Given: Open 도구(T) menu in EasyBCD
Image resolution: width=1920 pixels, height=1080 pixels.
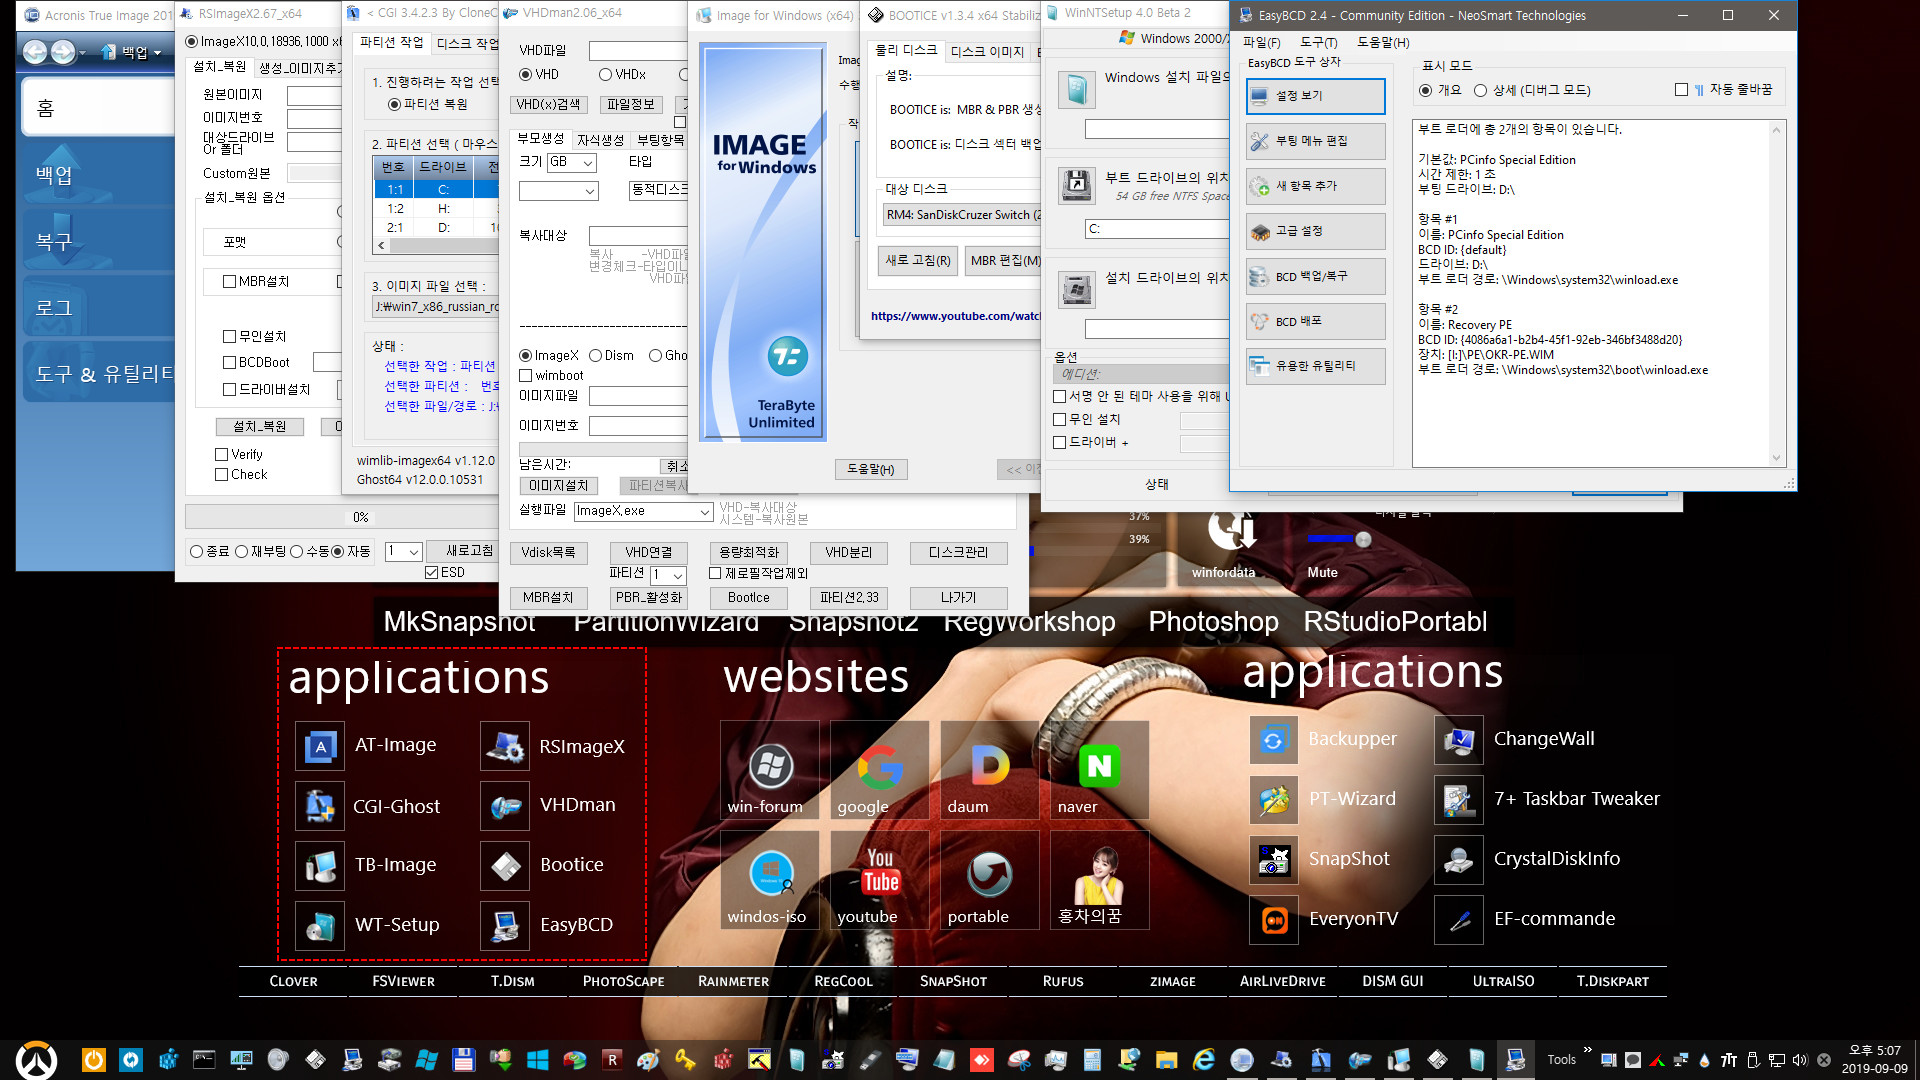Looking at the screenshot, I should [x=1318, y=42].
